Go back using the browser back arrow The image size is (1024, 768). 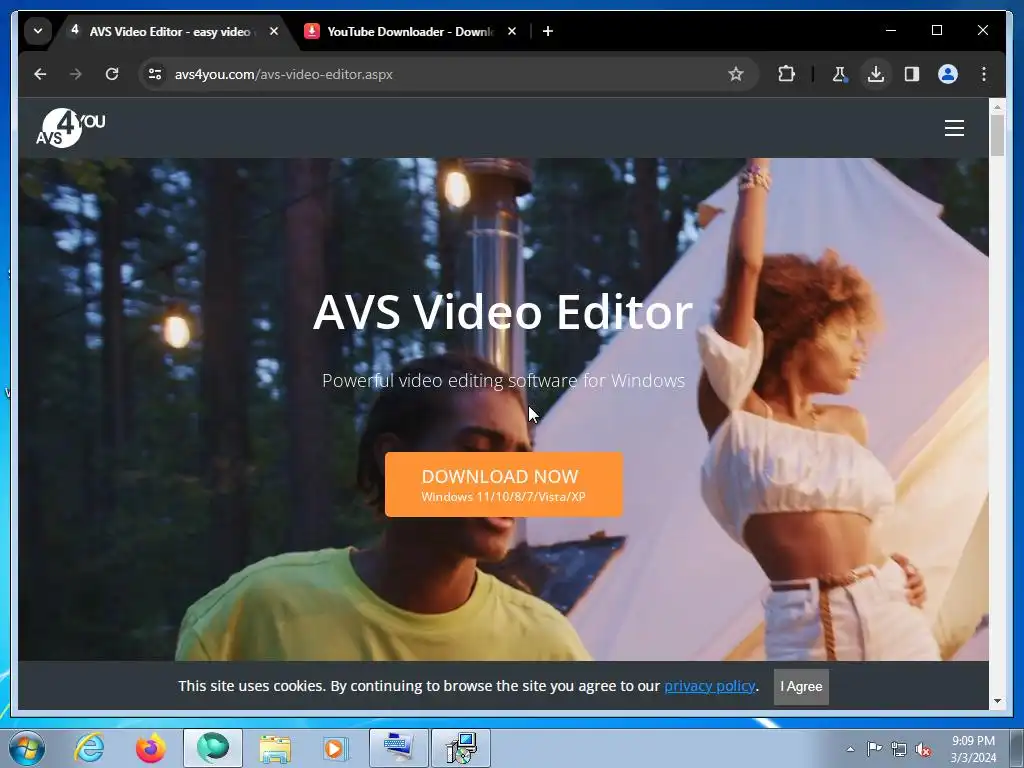point(40,74)
